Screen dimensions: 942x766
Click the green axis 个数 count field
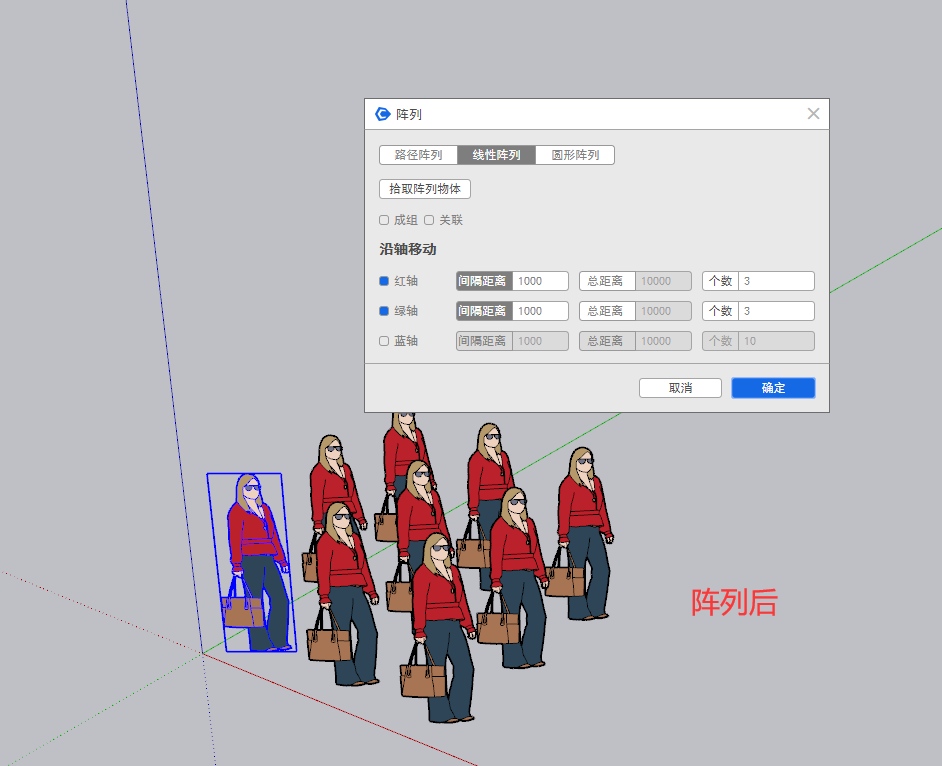[x=775, y=311]
